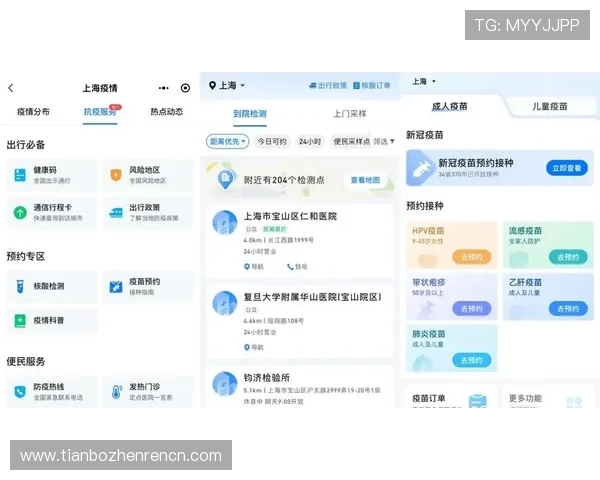This screenshot has height=480, width=600.
Task: Open the 热点动态 tab
Action: [166, 112]
